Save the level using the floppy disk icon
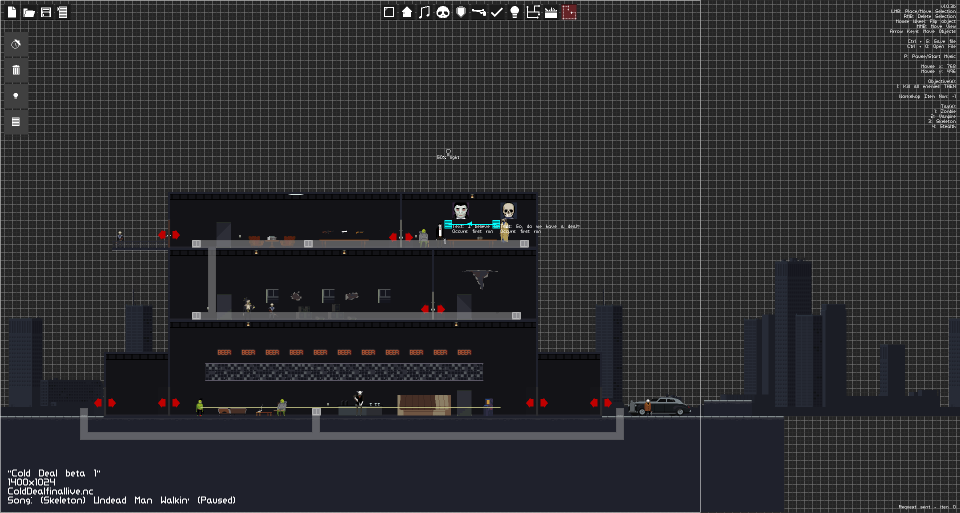The width and height of the screenshot is (960, 513). pos(46,12)
